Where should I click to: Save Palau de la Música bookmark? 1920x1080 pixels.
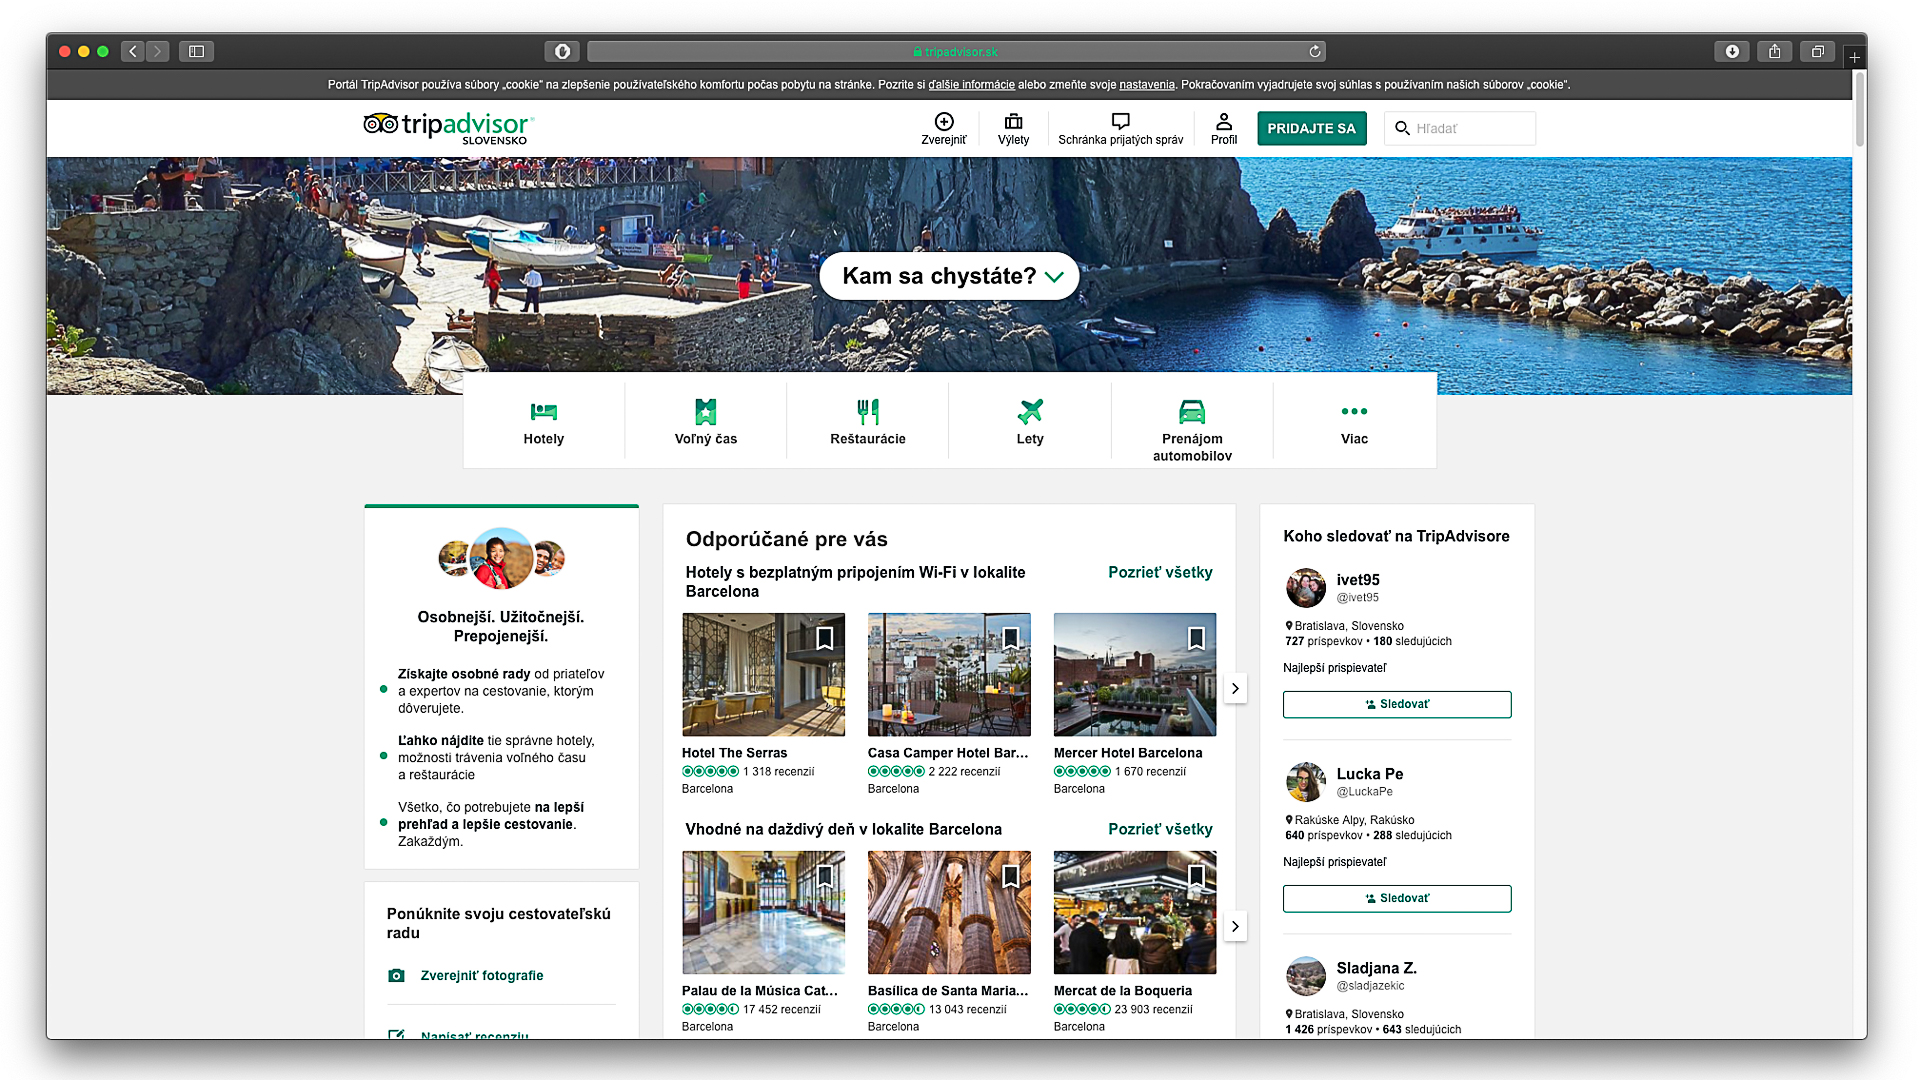825,876
